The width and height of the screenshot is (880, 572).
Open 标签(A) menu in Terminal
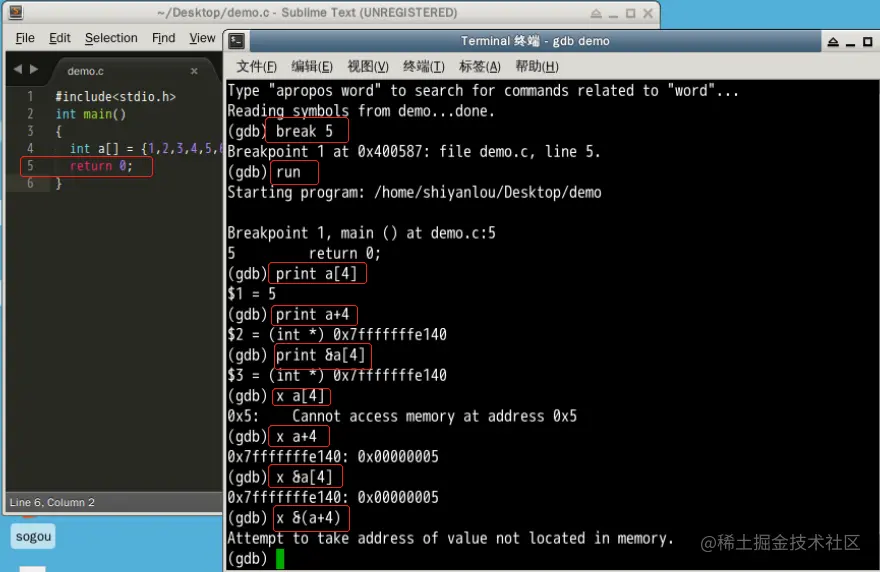point(480,67)
